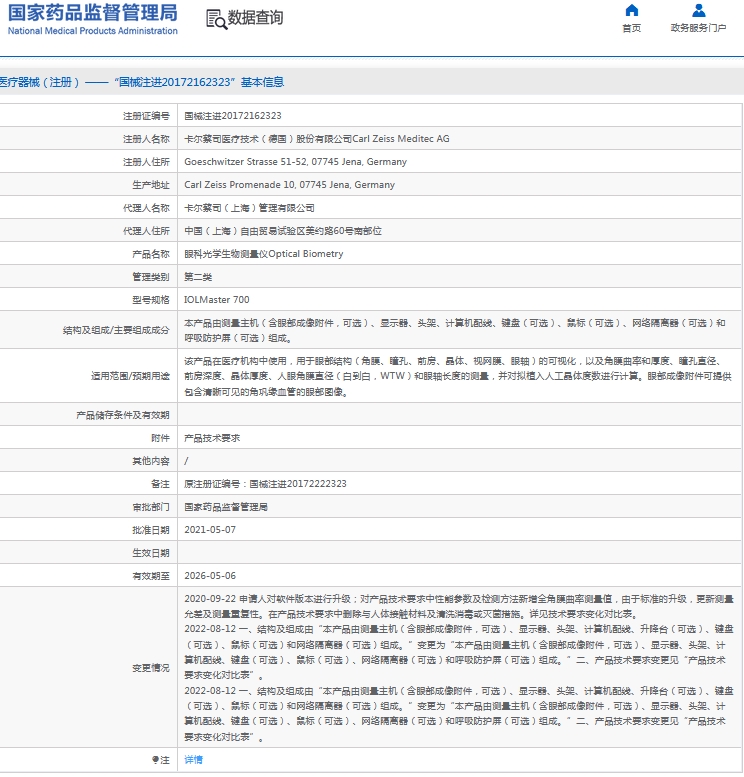This screenshot has width=744, height=777.
Task: Click the 2020-09-22 change record entry
Action: [x=458, y=607]
